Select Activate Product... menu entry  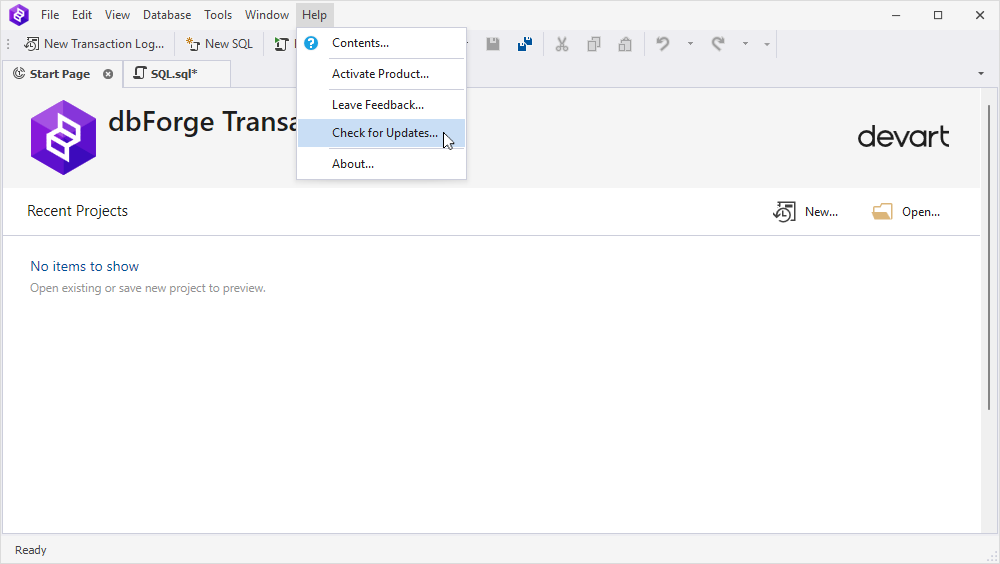click(381, 74)
